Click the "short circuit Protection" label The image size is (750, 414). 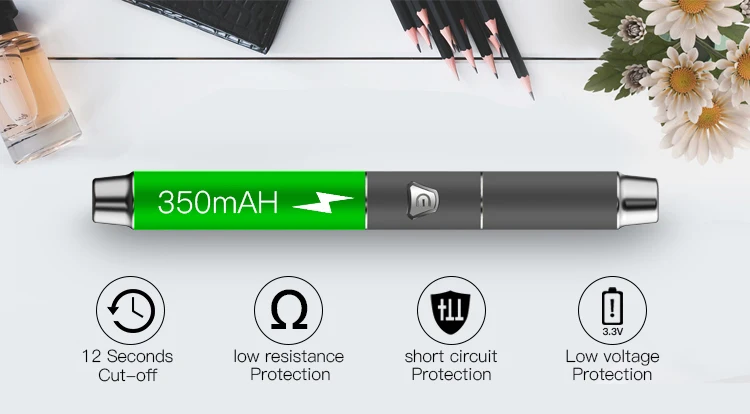(451, 365)
